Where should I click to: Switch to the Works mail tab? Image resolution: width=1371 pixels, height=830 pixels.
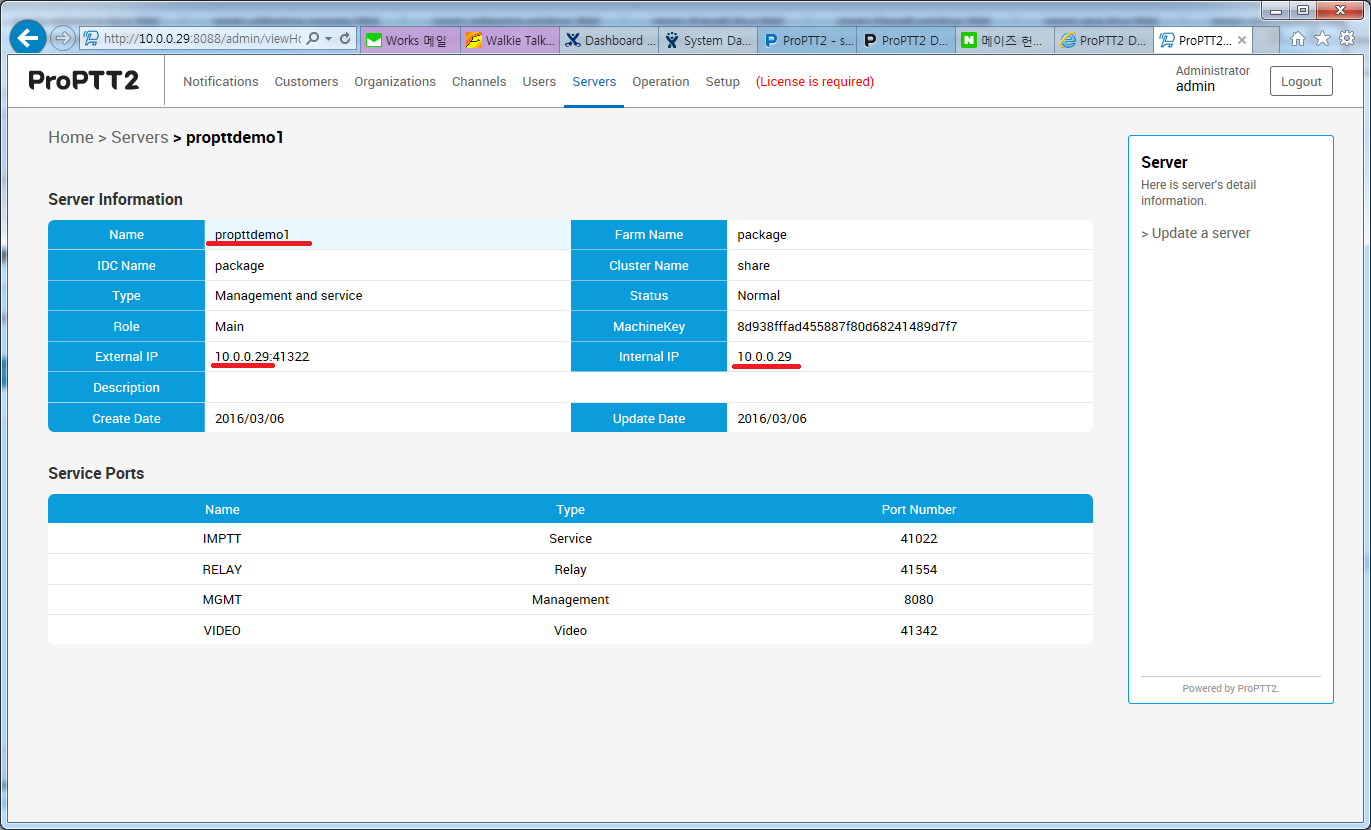click(x=409, y=40)
